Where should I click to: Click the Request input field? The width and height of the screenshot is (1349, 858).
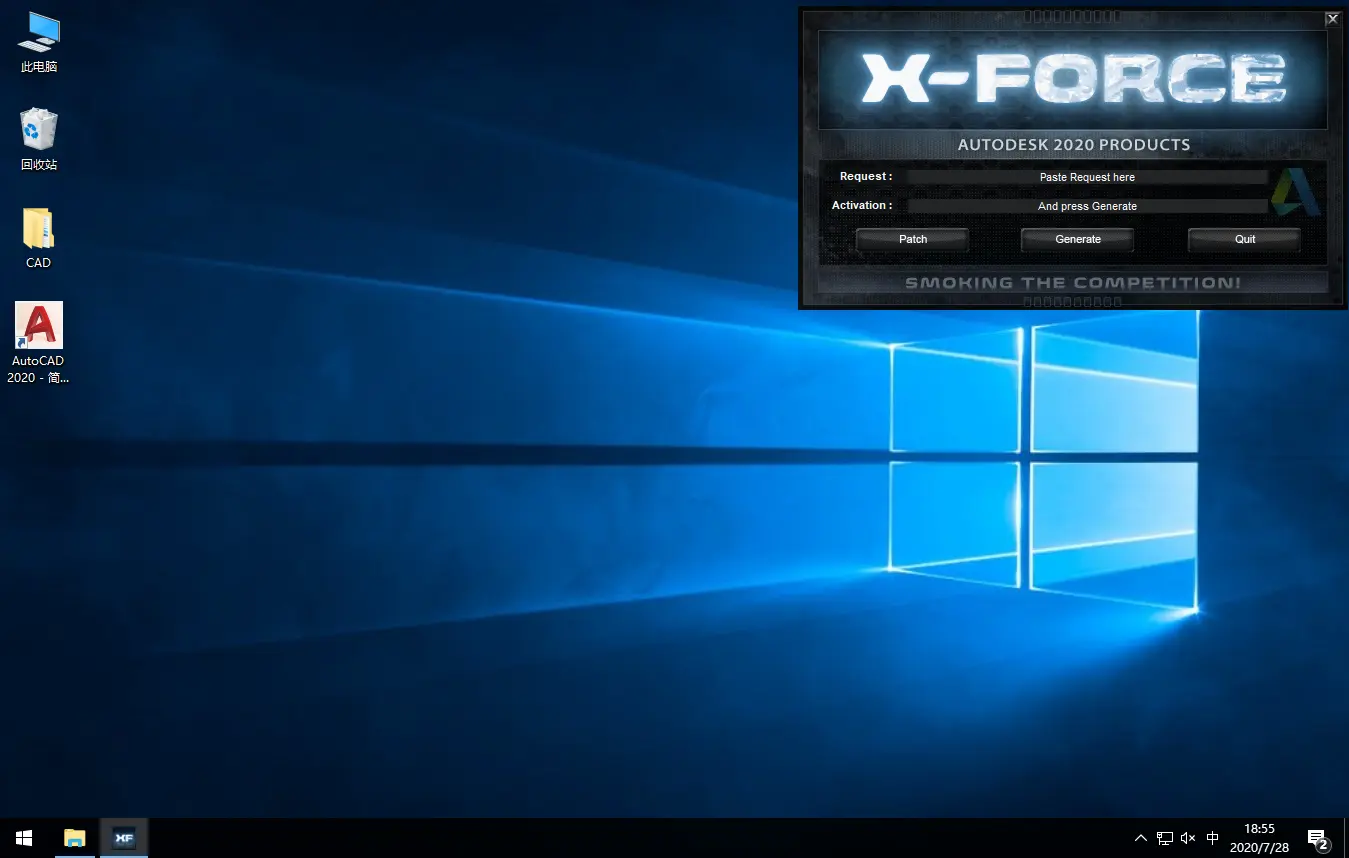coord(1087,177)
